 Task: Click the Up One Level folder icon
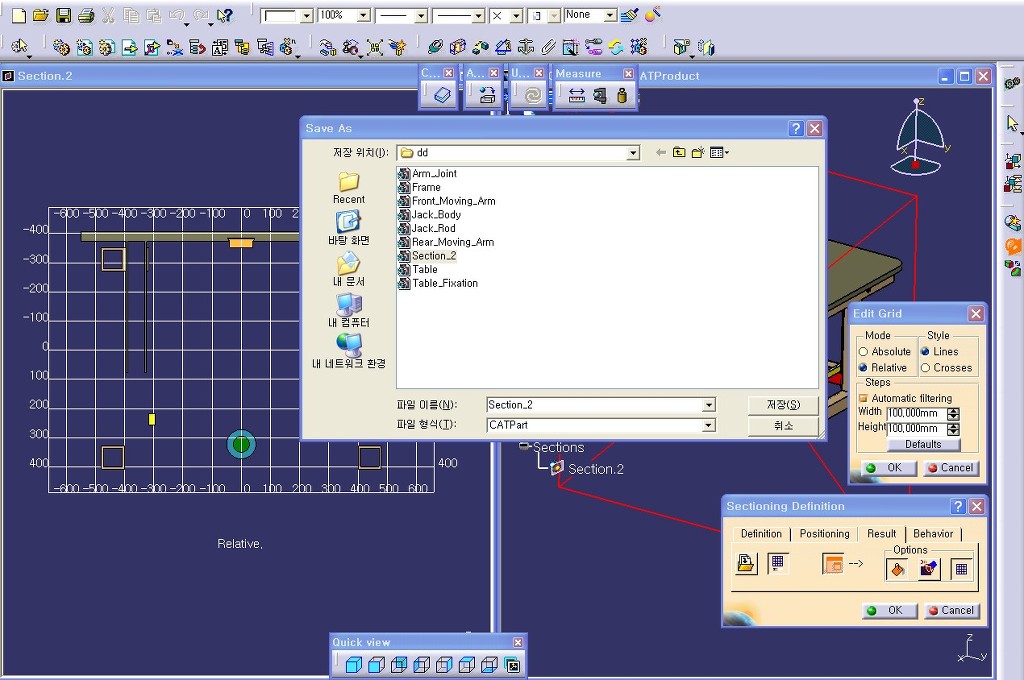pyautogui.click(x=679, y=153)
